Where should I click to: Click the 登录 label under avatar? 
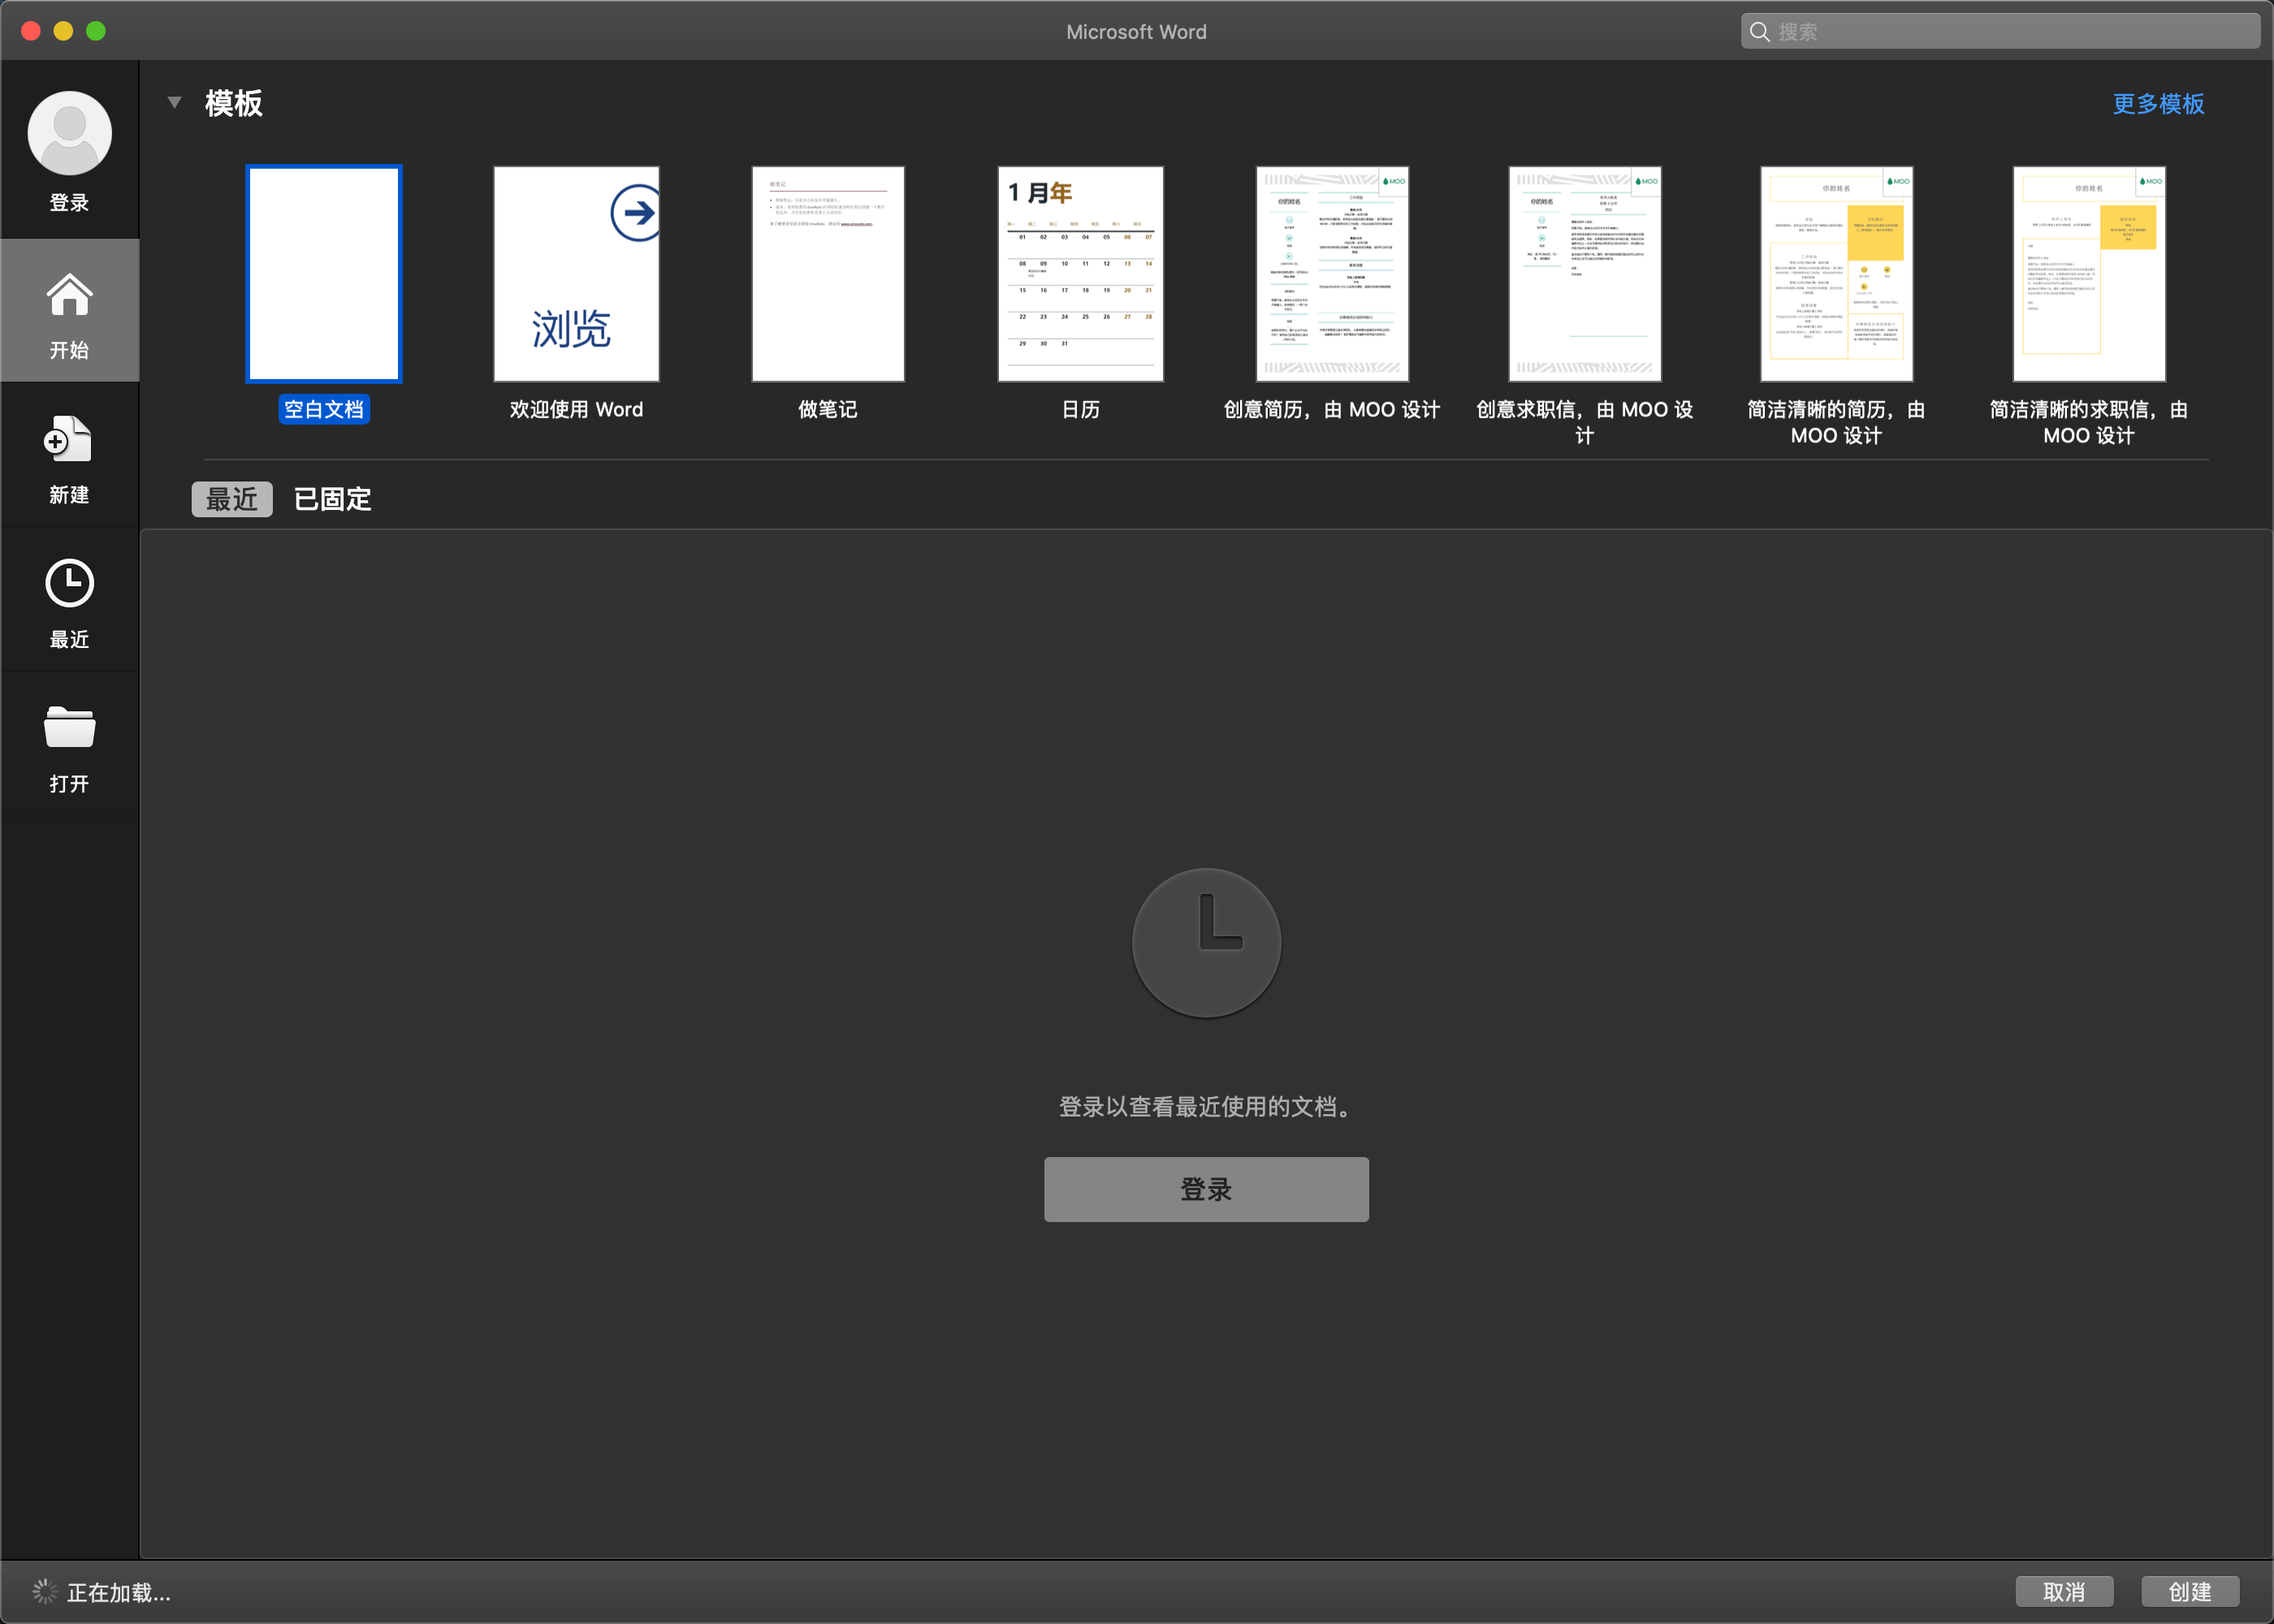pyautogui.click(x=69, y=203)
